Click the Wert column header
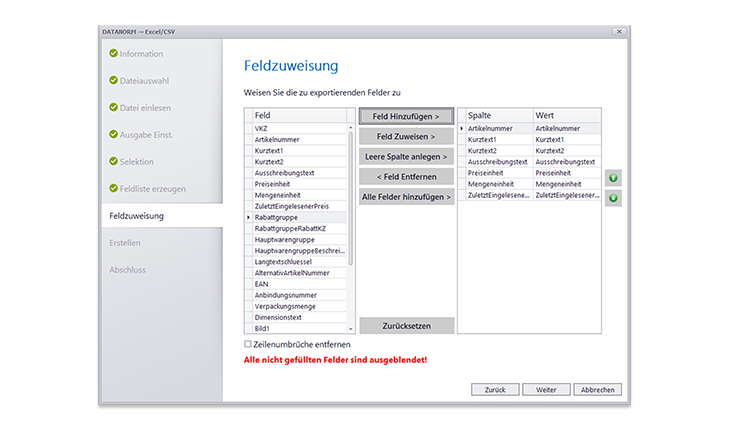Screen dimensions: 729x430 (567, 115)
